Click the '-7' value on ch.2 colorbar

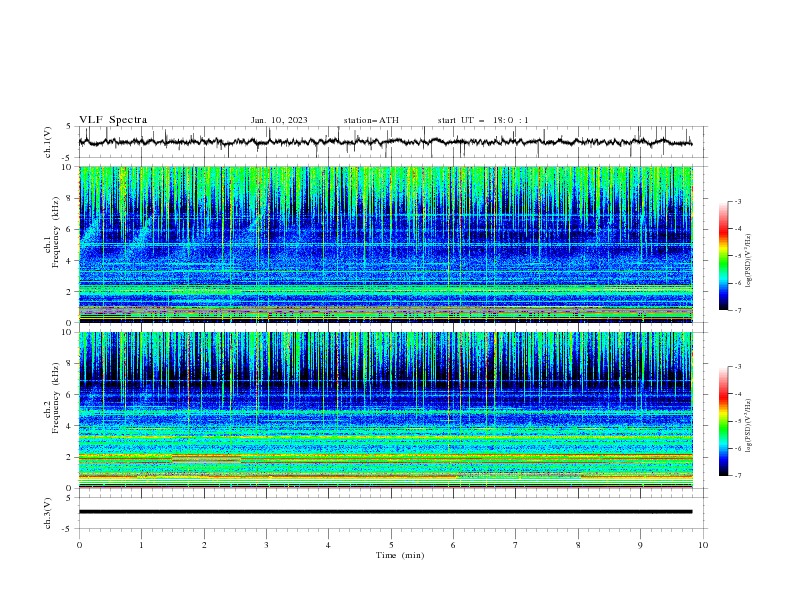point(737,476)
